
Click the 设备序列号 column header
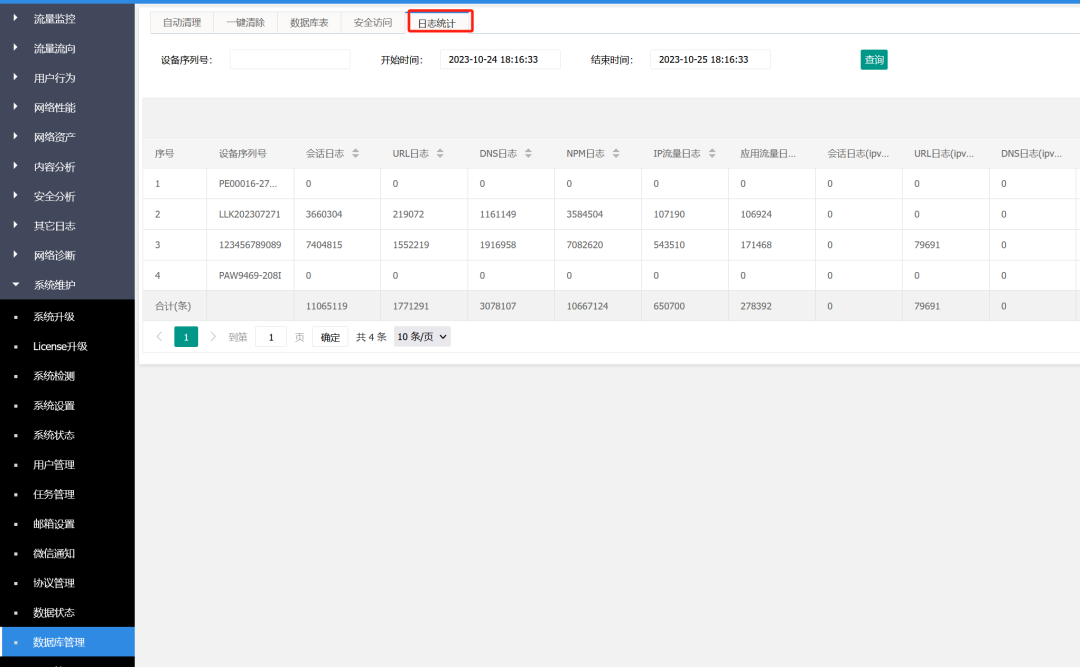coord(242,154)
